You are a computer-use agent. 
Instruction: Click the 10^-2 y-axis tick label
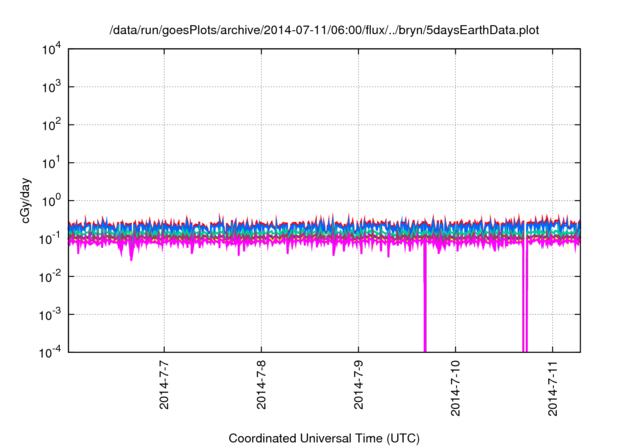pos(50,277)
